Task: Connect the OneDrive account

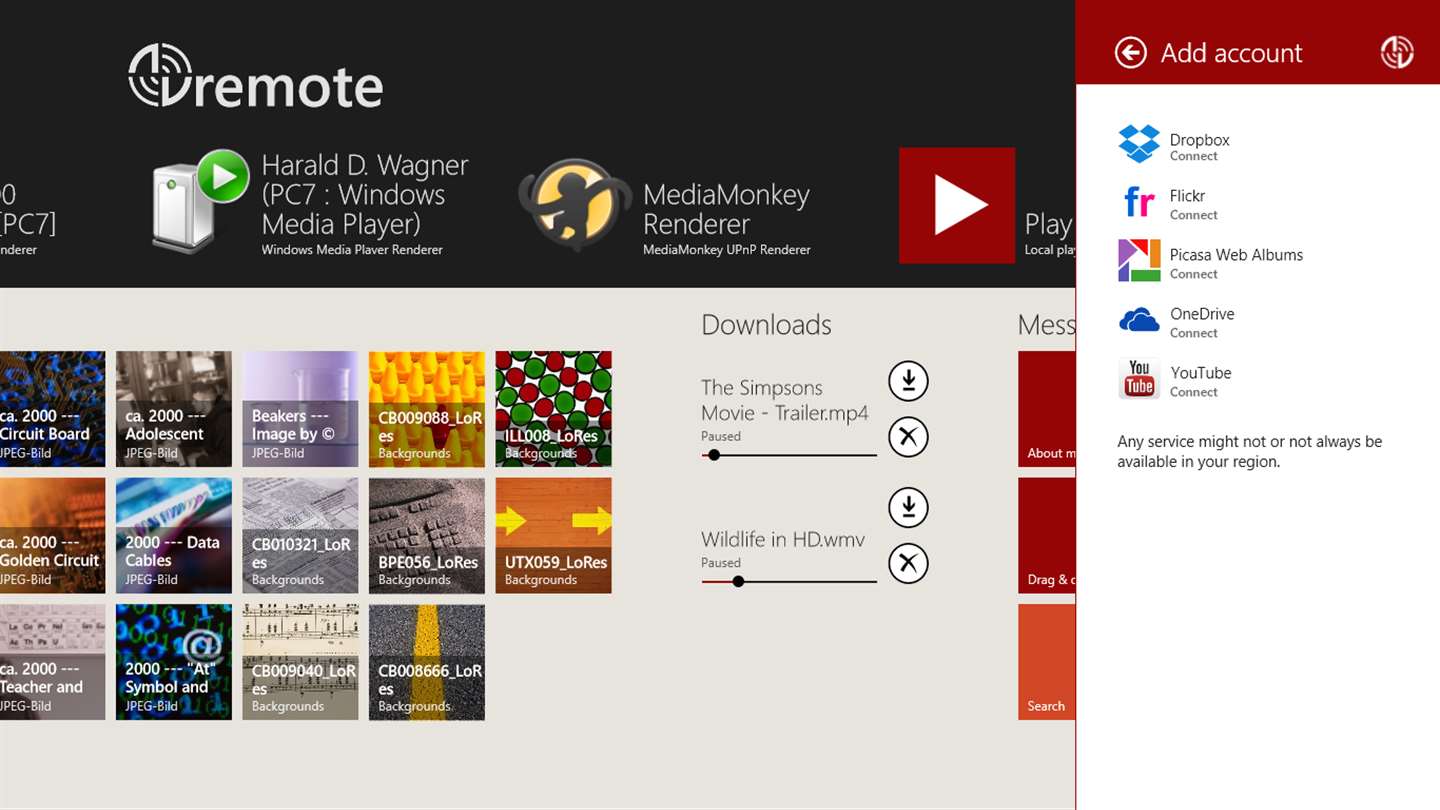Action: click(x=1193, y=333)
